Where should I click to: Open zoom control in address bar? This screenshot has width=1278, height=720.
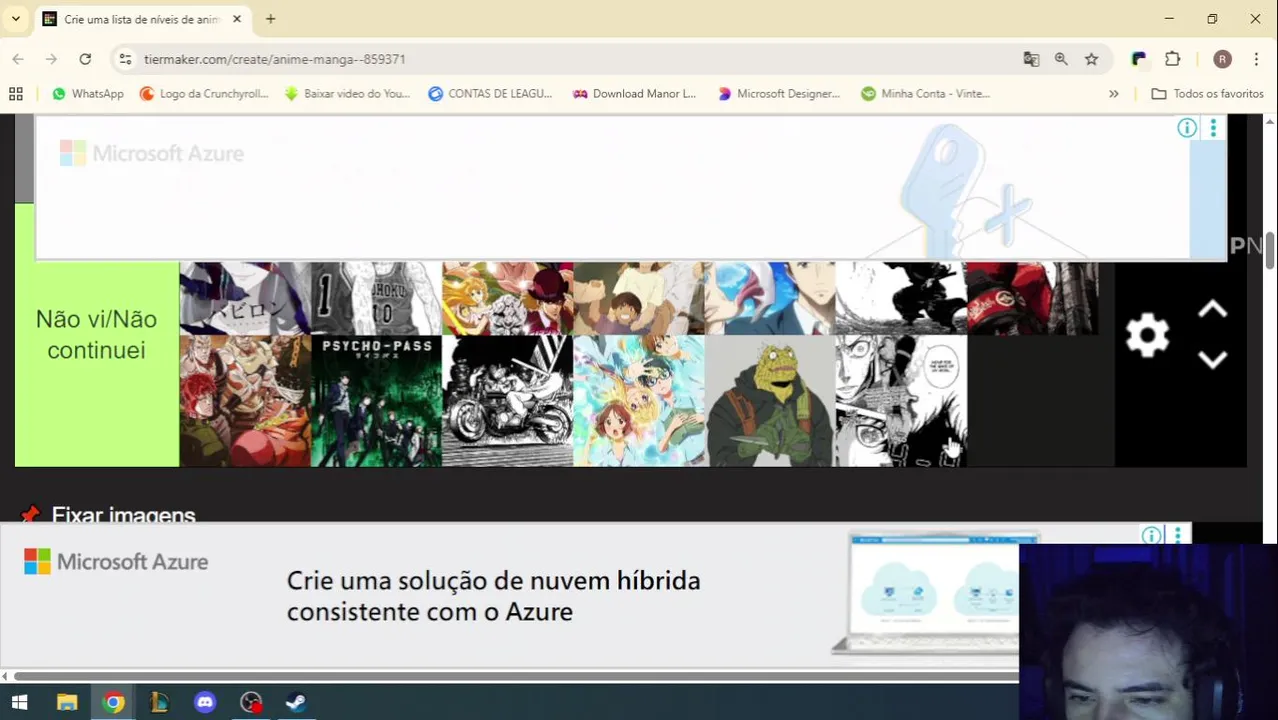point(1061,59)
